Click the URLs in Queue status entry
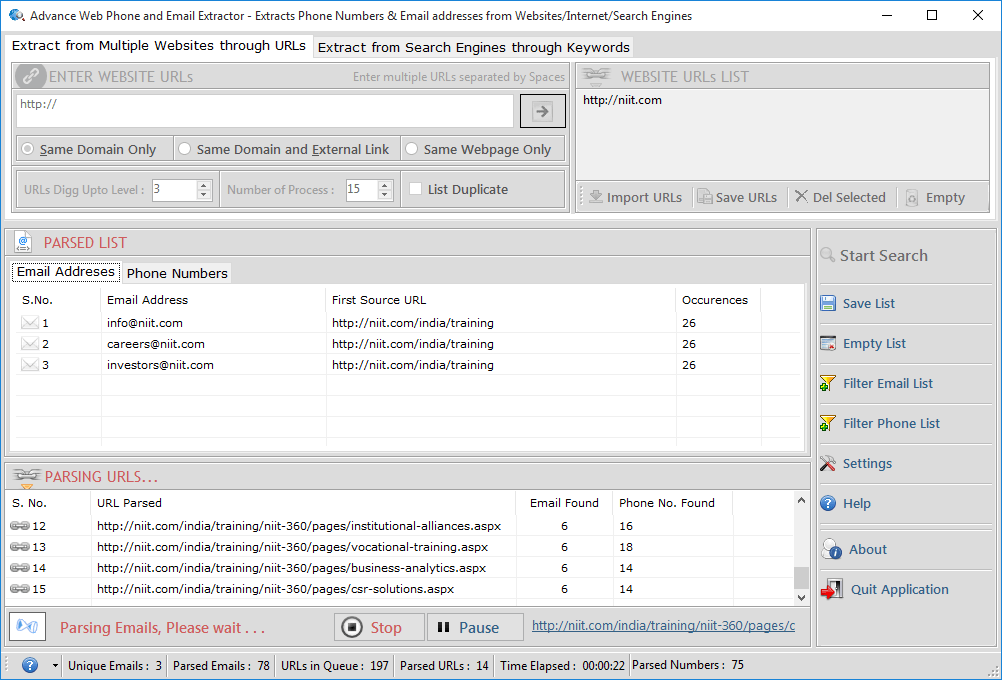1002x680 pixels. click(x=335, y=665)
